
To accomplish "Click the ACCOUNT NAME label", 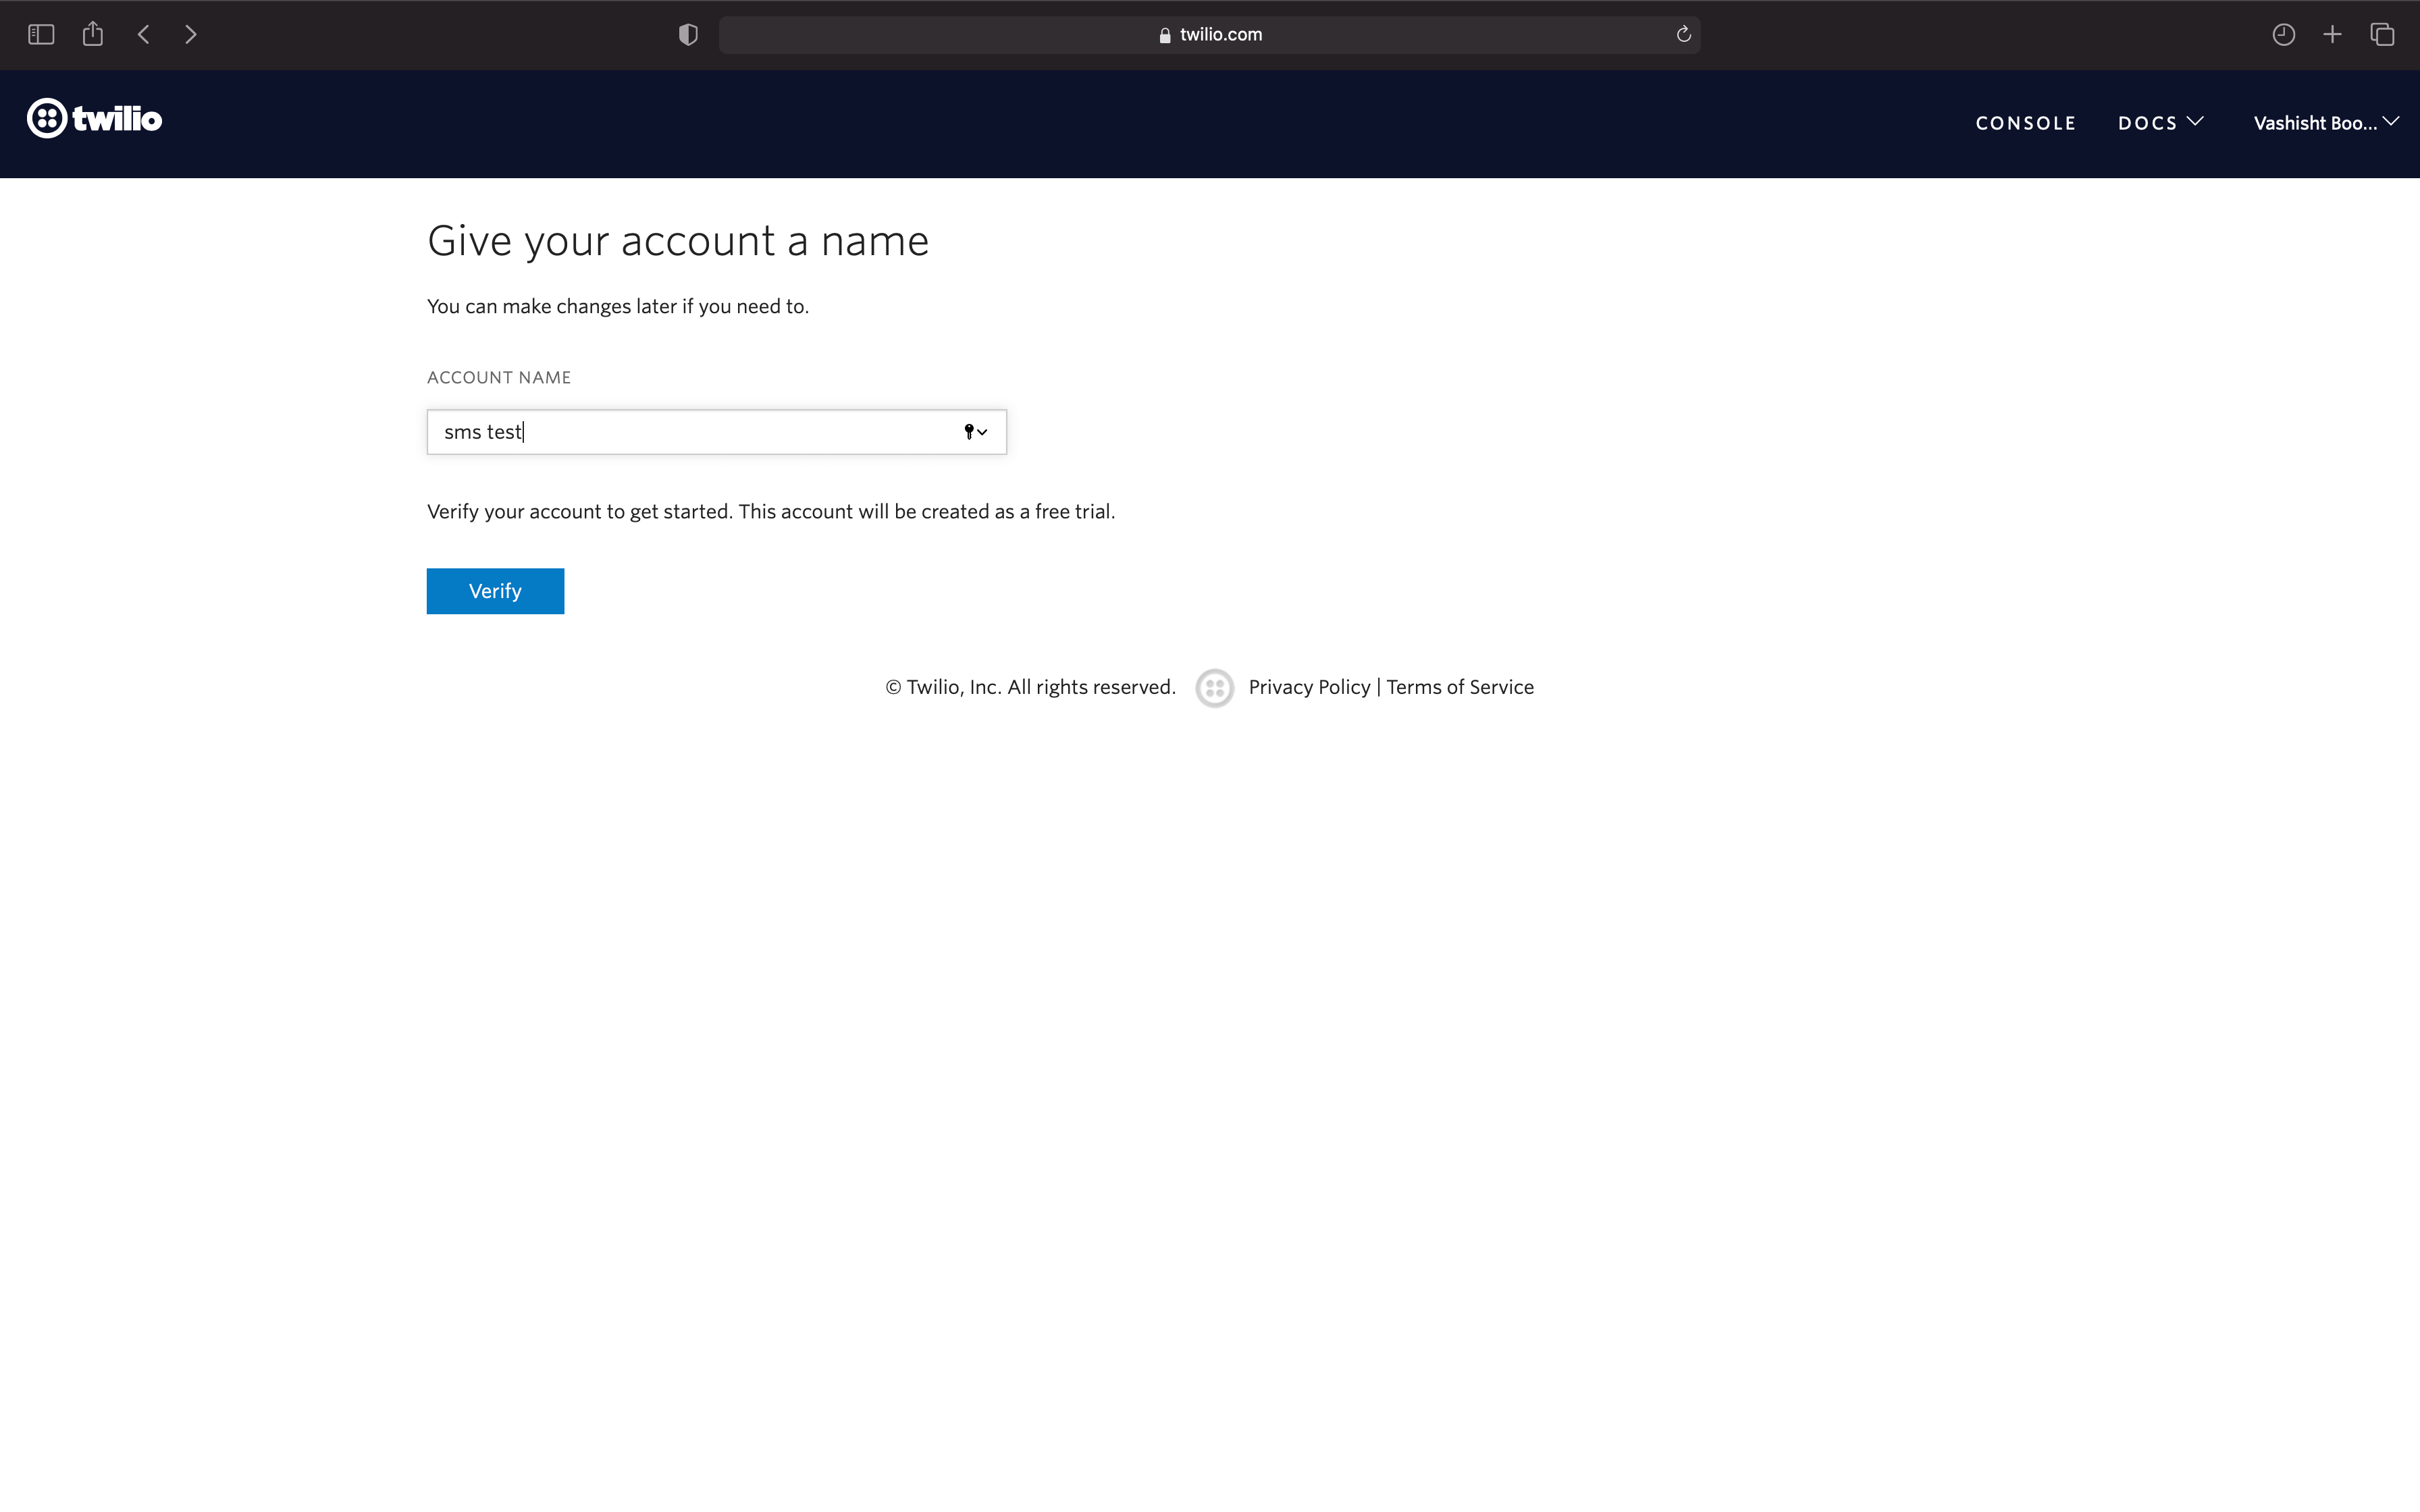I will [499, 377].
